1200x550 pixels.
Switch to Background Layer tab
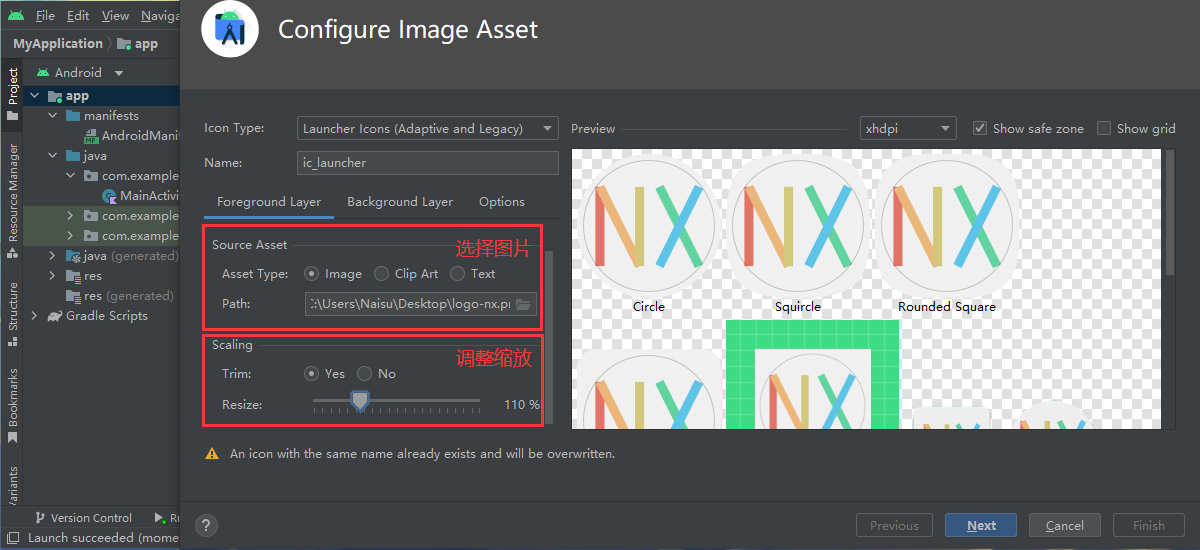click(400, 202)
